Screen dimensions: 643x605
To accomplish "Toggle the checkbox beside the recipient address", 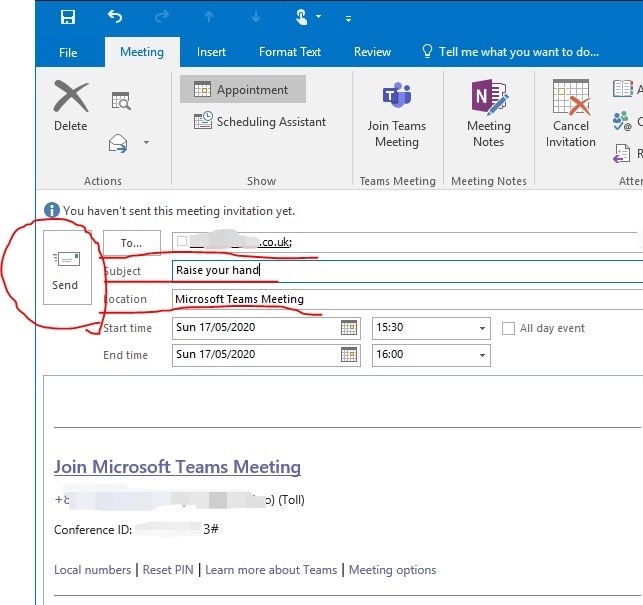I will [x=182, y=241].
